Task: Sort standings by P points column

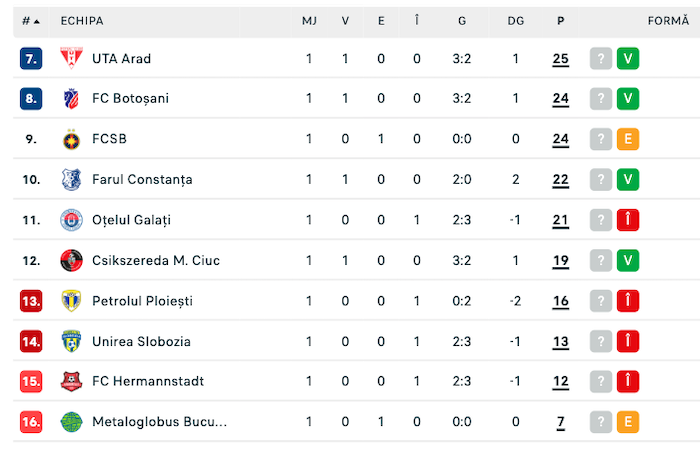Action: (x=560, y=21)
